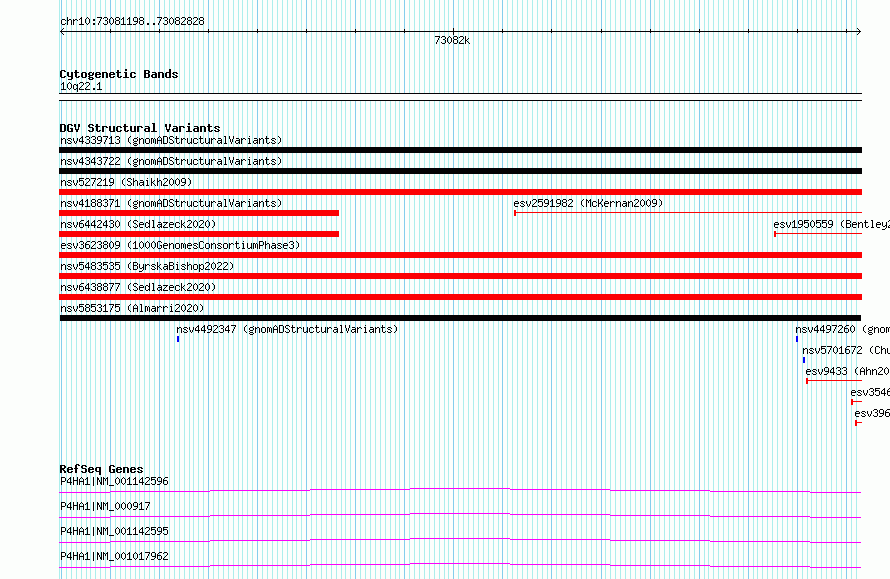Image resolution: width=890 pixels, height=579 pixels.
Task: Click the black bar under nsv4339713
Action: 460,150
